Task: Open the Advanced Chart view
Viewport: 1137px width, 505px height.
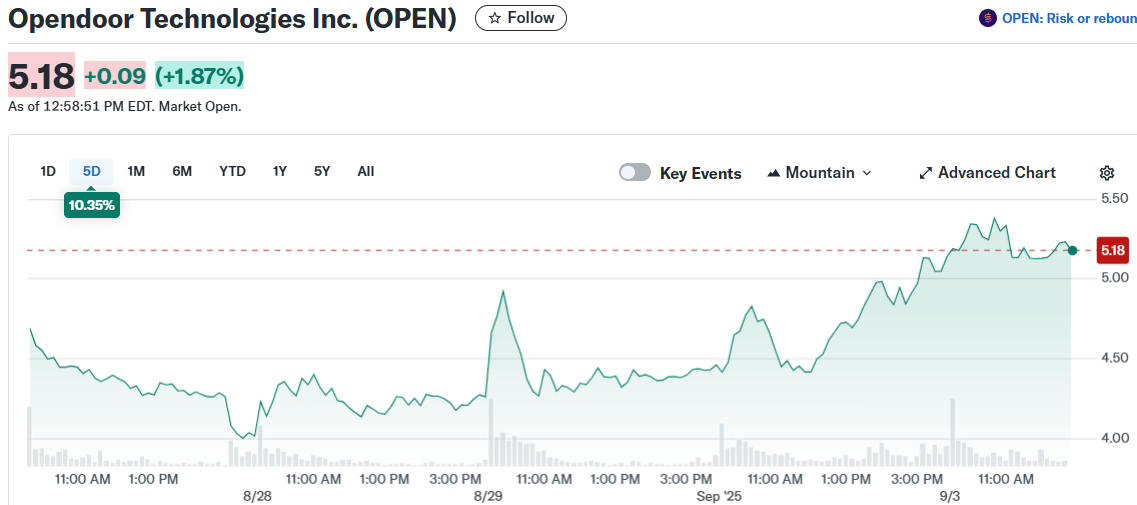Action: click(x=987, y=173)
